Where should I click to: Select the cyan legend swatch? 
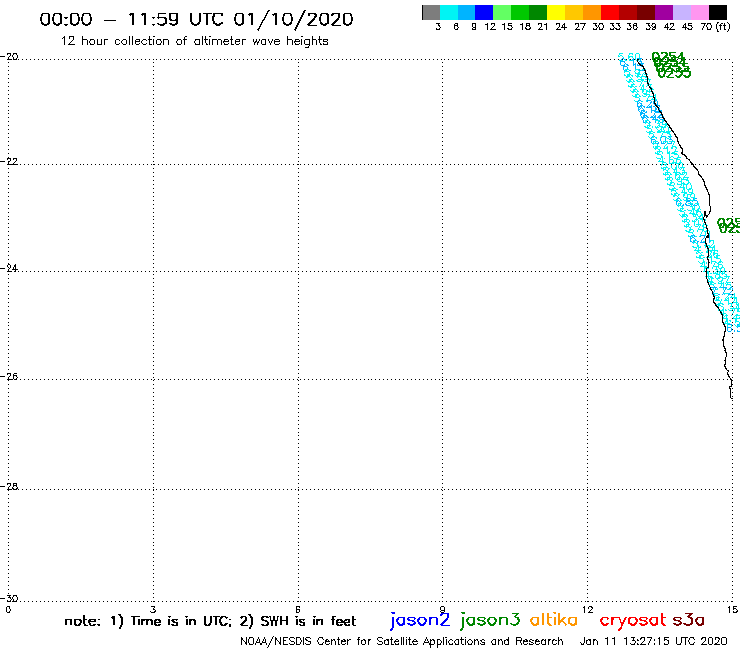[x=448, y=12]
